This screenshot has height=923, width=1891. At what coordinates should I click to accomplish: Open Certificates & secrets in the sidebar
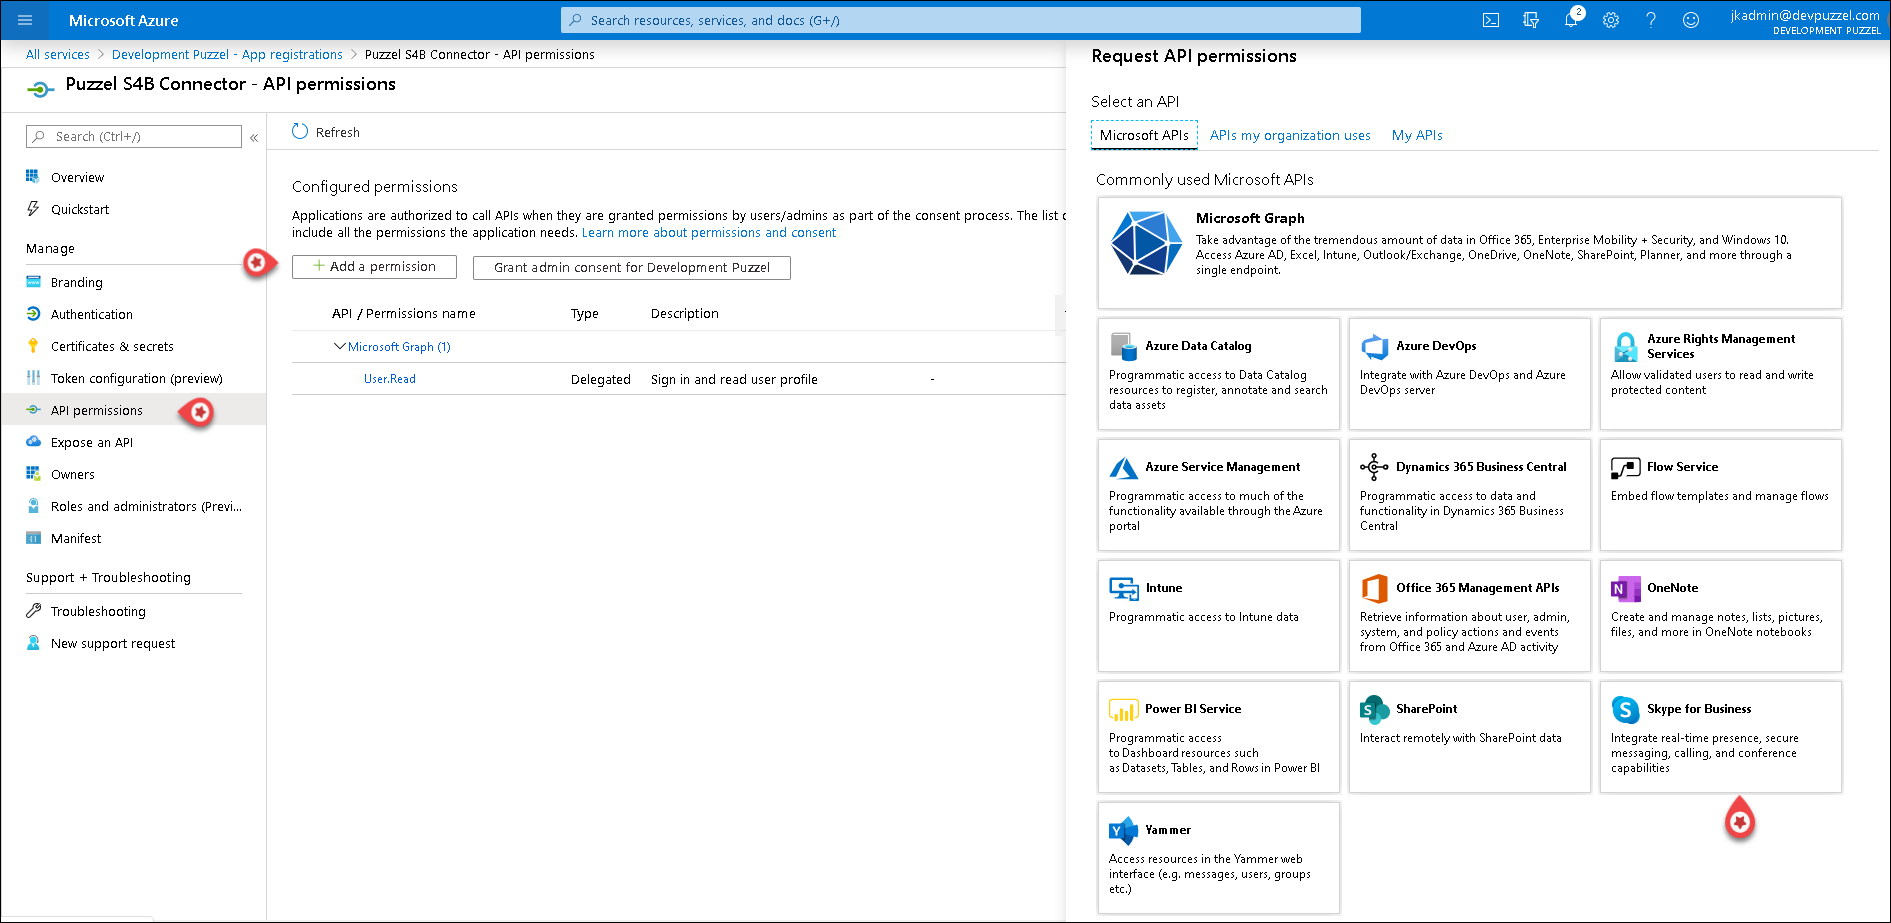click(112, 347)
